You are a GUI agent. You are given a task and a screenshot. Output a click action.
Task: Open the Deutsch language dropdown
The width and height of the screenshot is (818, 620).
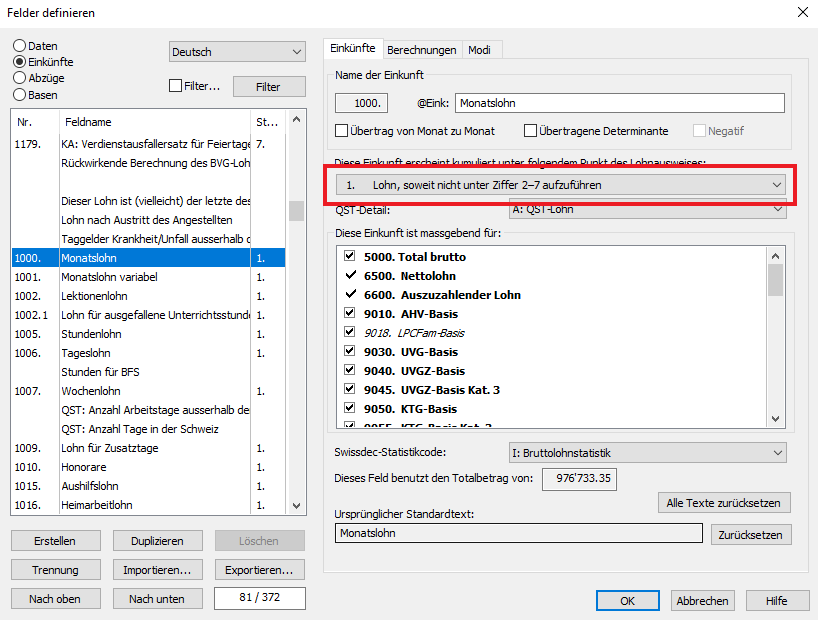click(237, 52)
